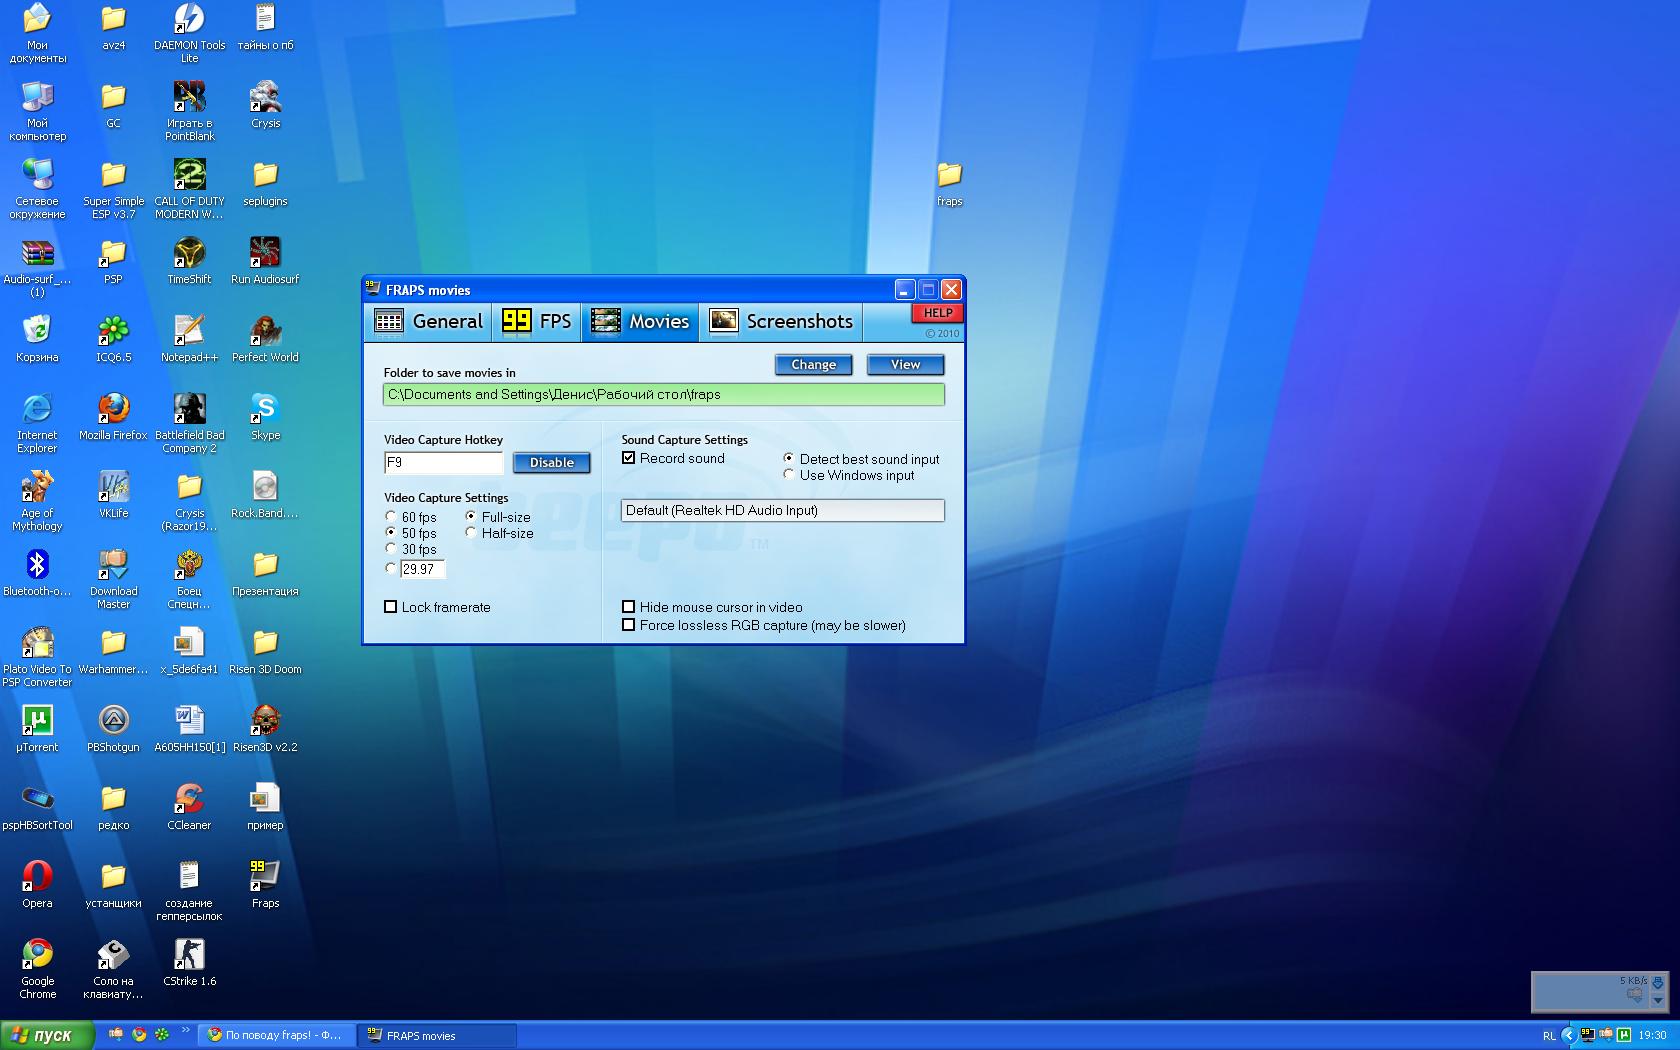
Task: Check Force lossless RGB capture
Action: click(629, 625)
